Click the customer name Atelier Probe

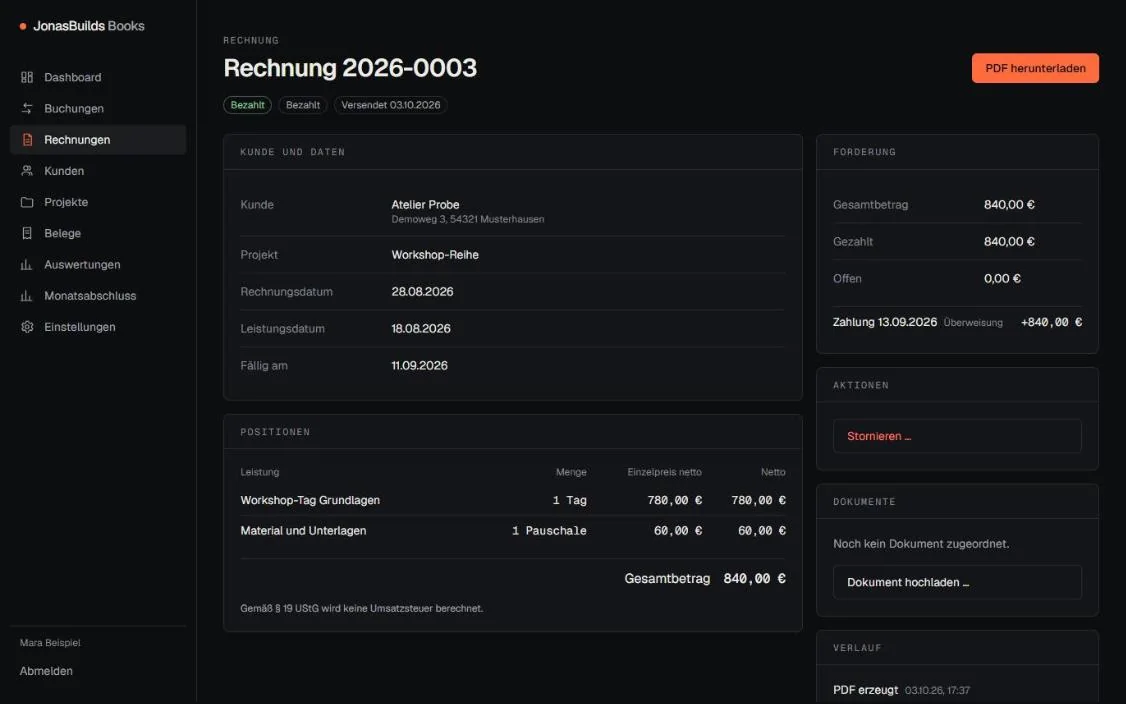425,205
